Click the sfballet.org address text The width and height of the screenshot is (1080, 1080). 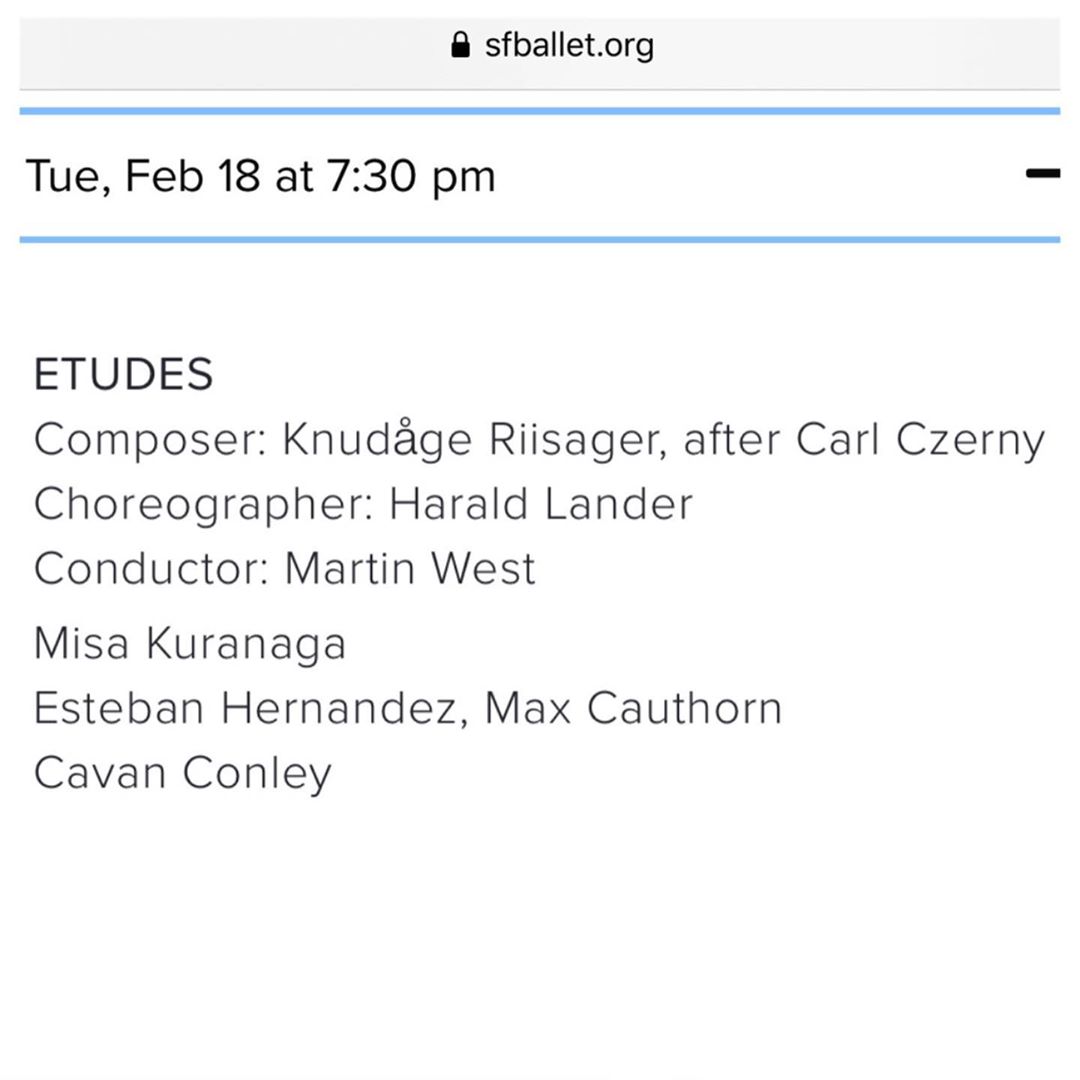click(569, 45)
